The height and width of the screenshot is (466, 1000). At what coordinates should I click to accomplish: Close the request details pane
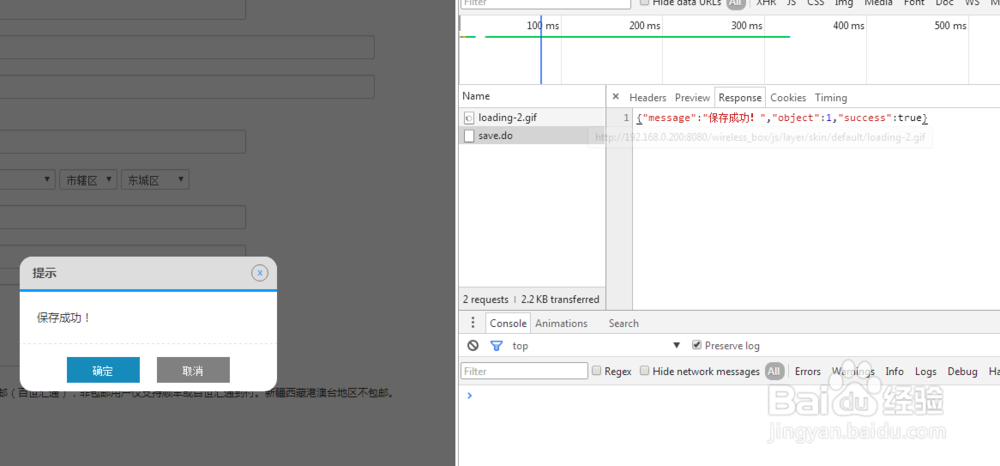(615, 97)
